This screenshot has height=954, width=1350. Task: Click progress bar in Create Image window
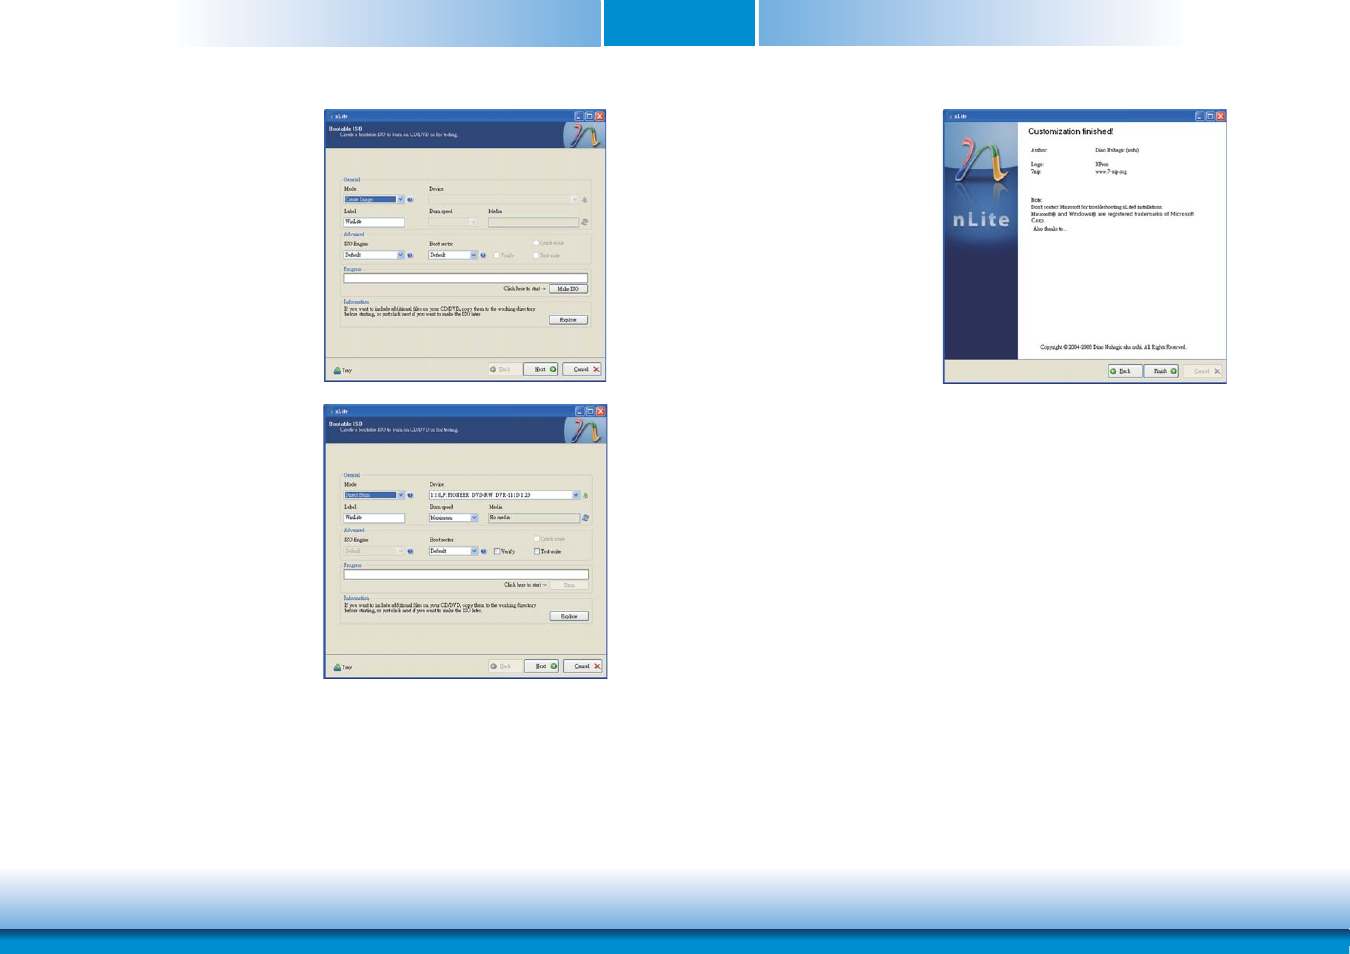(x=466, y=278)
